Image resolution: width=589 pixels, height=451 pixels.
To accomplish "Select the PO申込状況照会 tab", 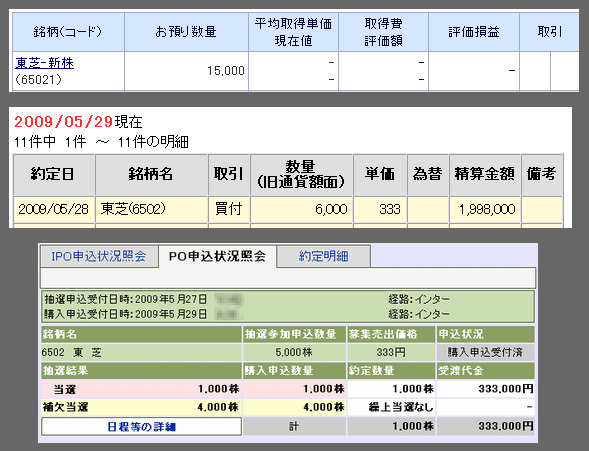I will tap(217, 256).
